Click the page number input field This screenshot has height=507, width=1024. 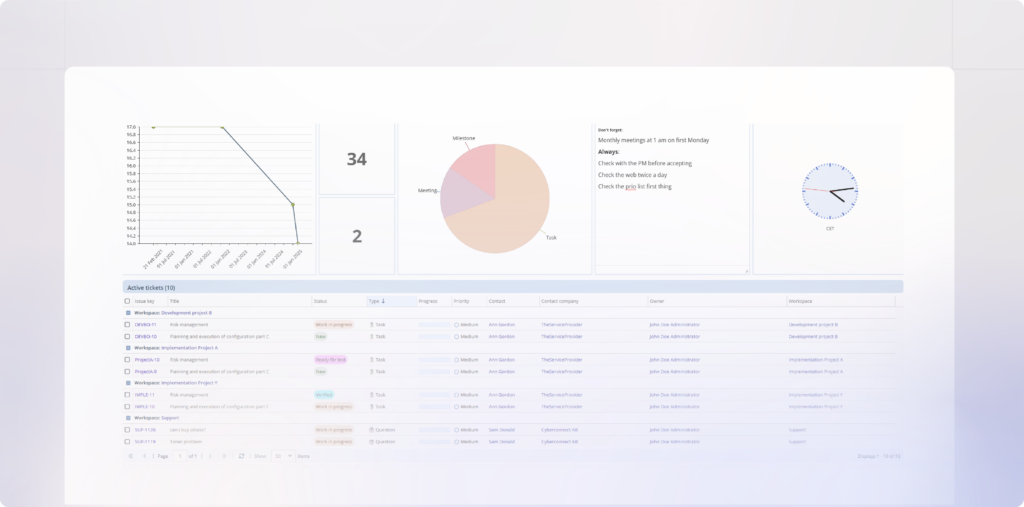point(180,456)
